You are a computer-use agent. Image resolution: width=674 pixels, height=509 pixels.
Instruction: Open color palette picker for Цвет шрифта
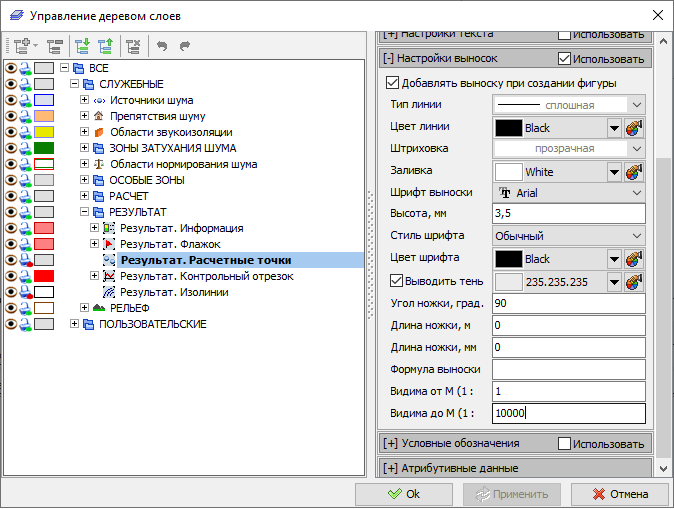(x=633, y=259)
